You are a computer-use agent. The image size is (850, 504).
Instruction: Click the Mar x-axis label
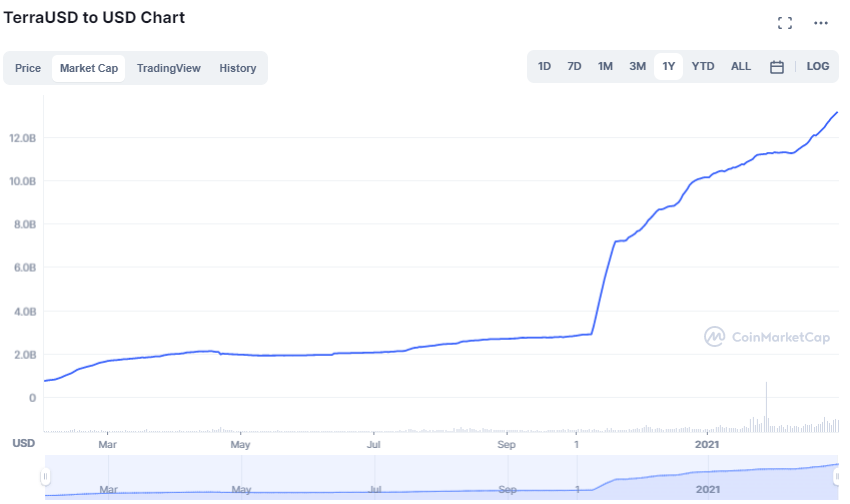(x=107, y=444)
